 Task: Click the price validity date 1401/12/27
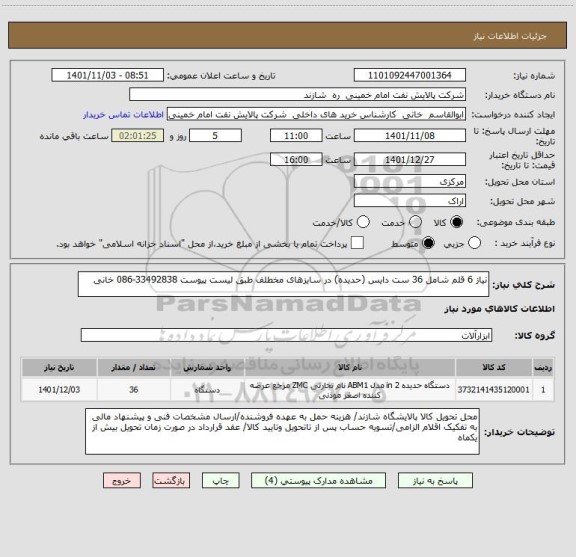pos(410,159)
